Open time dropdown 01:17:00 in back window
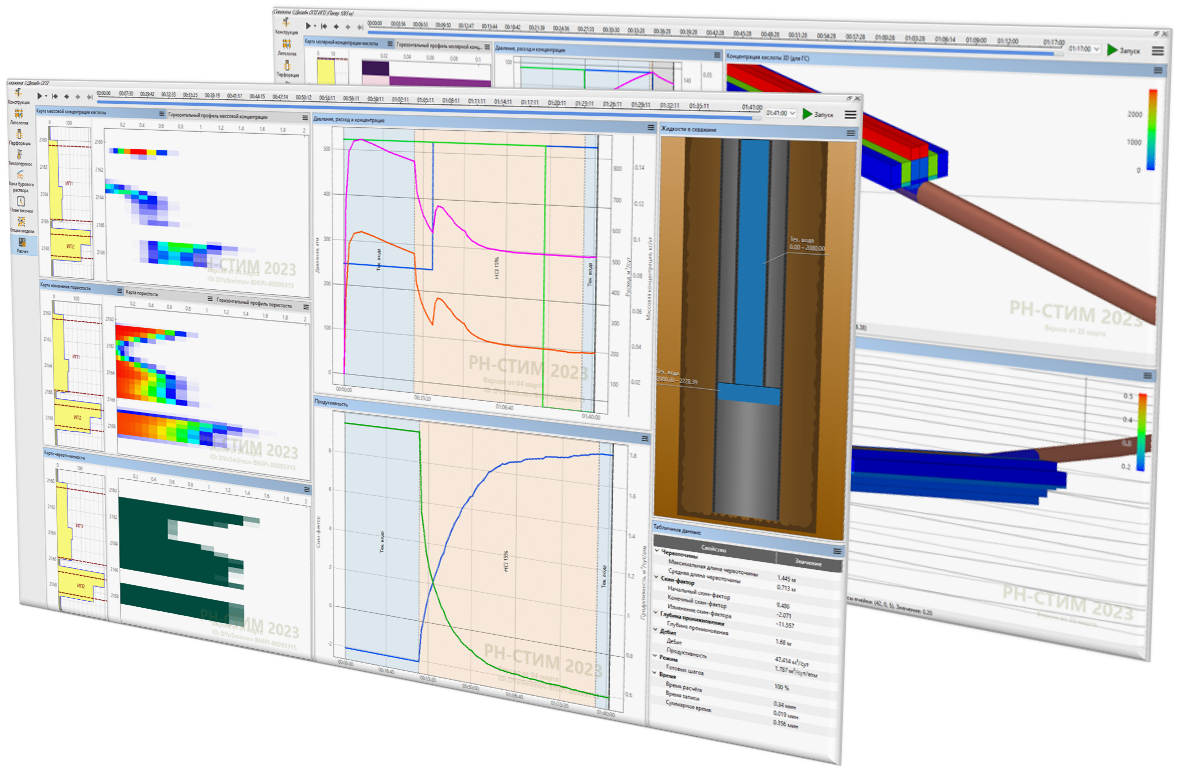The image size is (1178, 773). (1084, 48)
